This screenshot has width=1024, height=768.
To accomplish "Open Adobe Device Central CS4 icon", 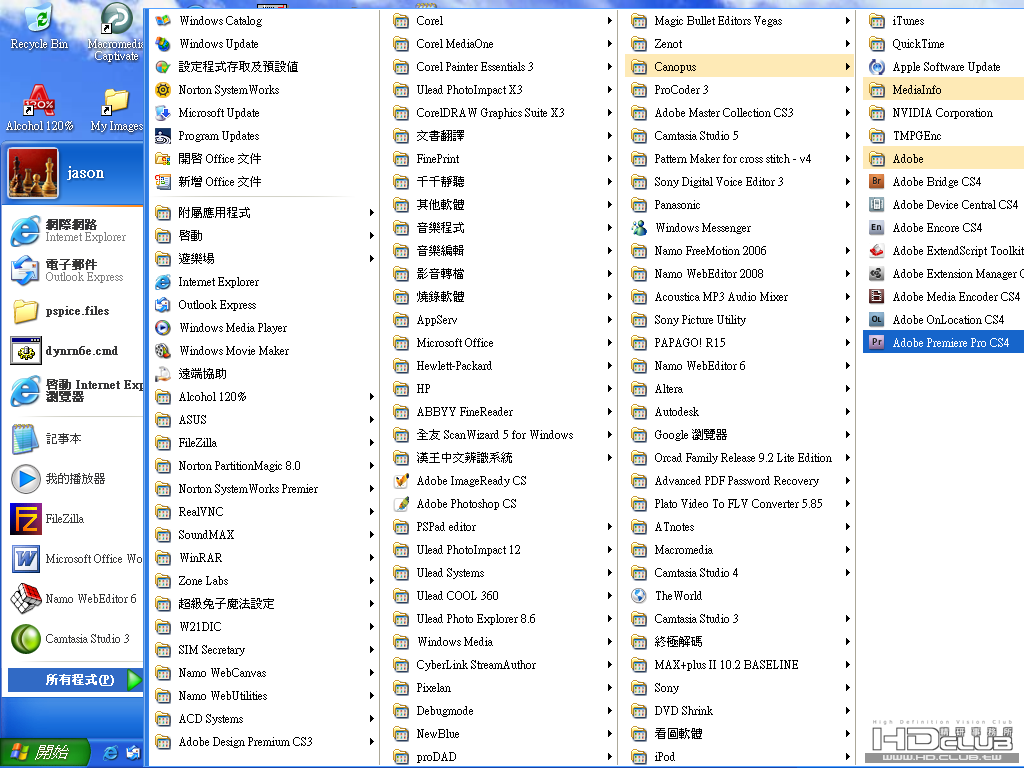I will click(876, 204).
